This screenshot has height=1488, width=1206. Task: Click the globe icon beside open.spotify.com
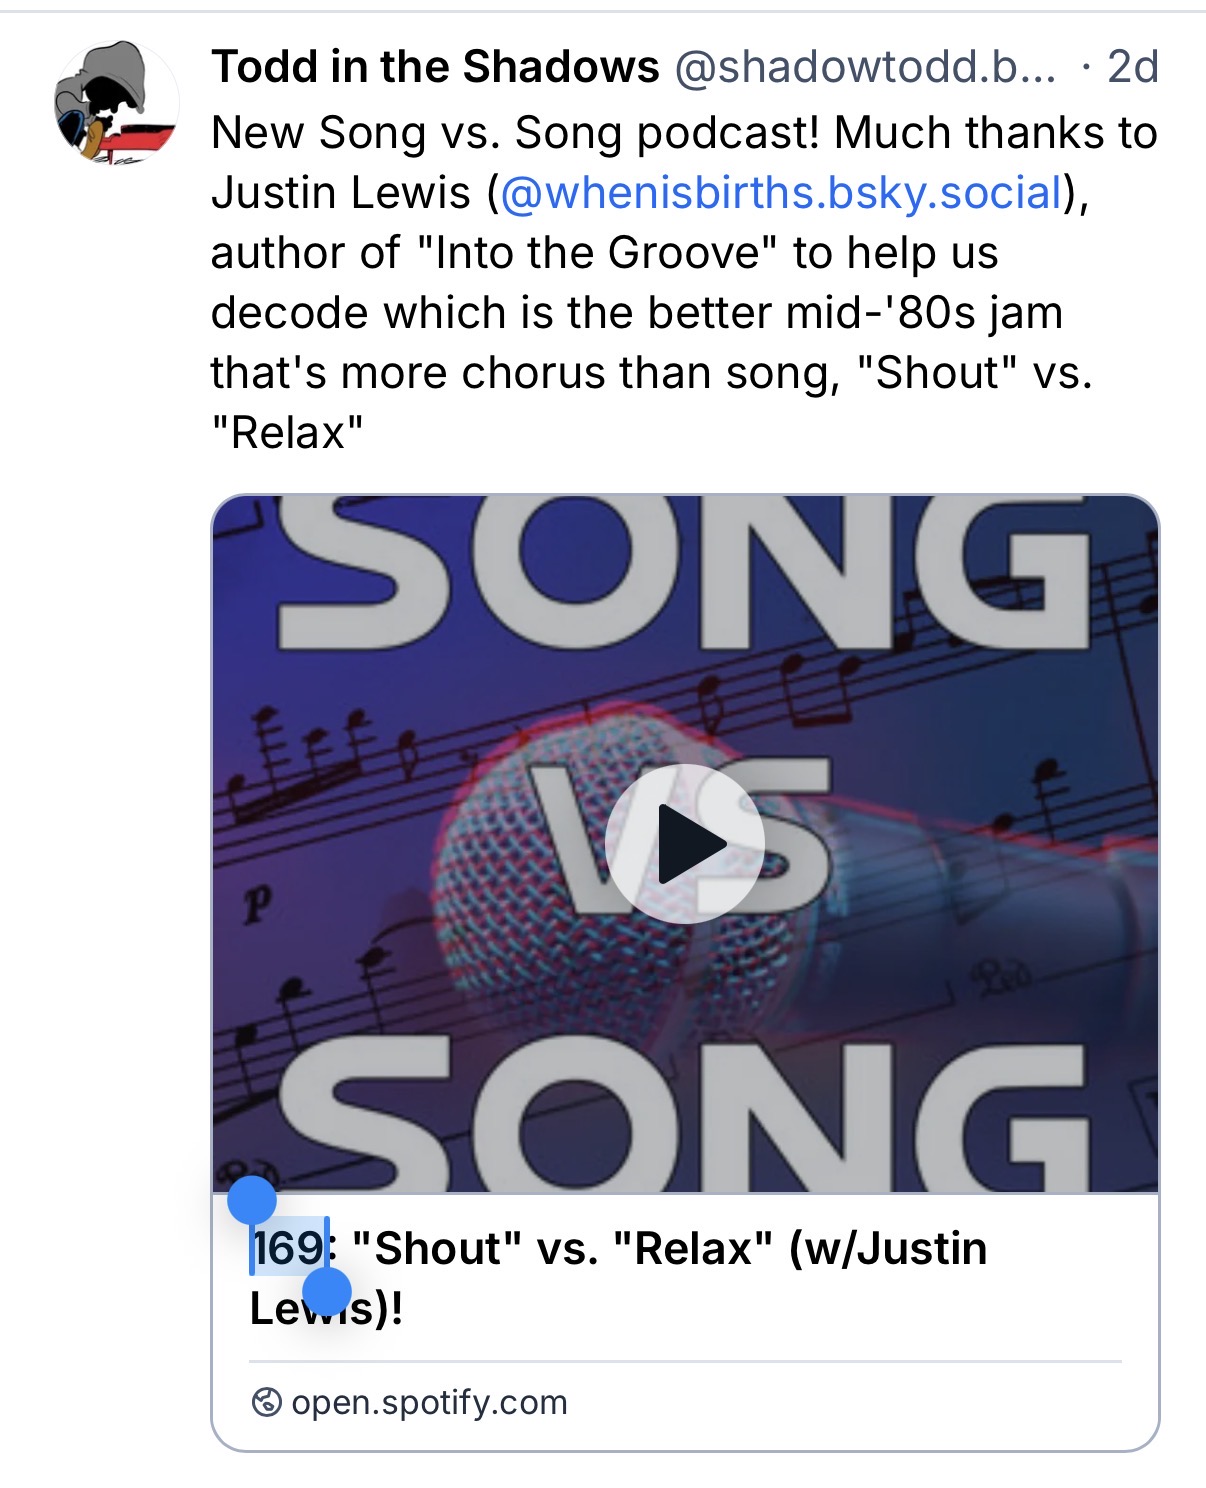(x=266, y=1402)
